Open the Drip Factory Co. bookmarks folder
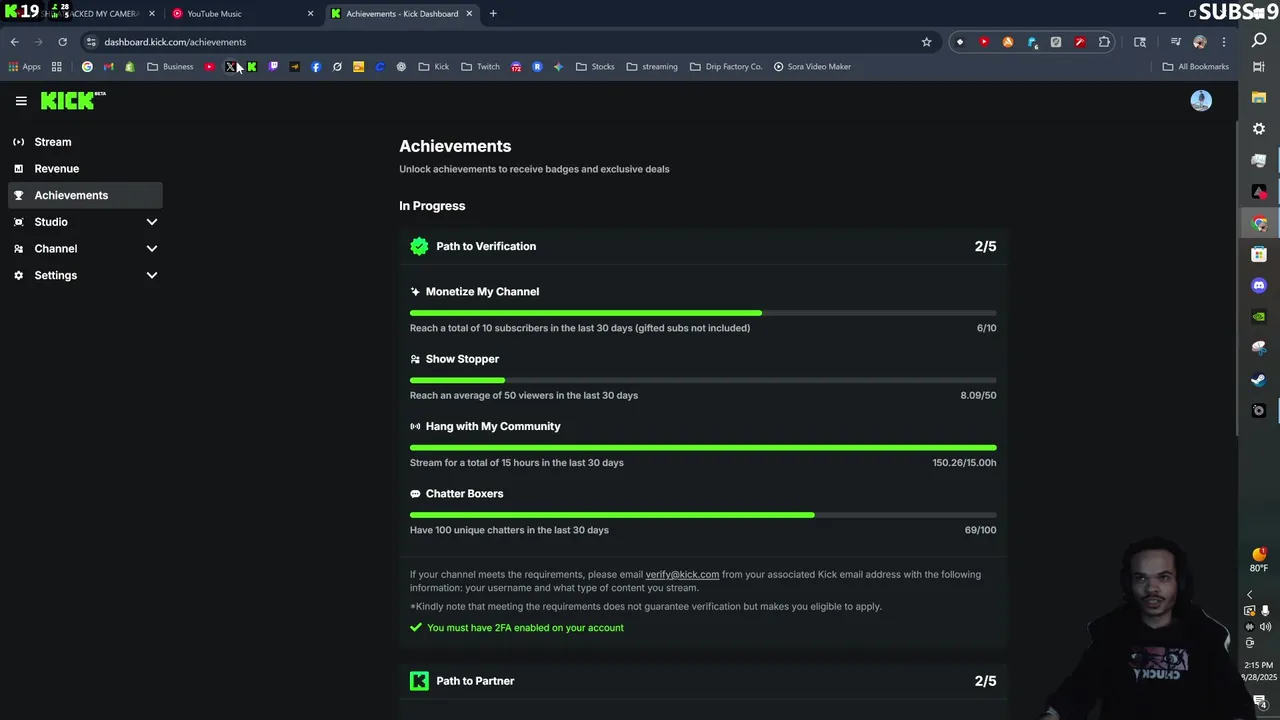 click(x=726, y=67)
